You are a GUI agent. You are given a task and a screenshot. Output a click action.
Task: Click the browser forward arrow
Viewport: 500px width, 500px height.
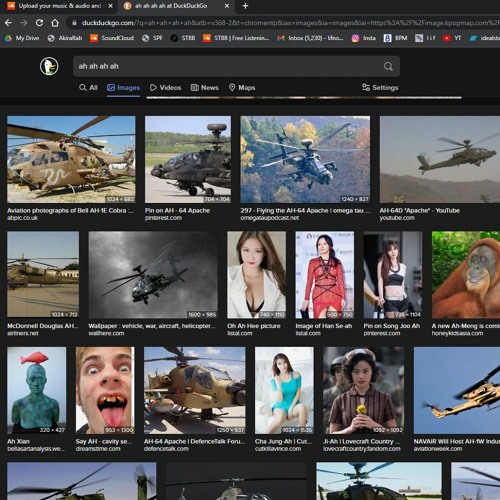click(x=24, y=23)
